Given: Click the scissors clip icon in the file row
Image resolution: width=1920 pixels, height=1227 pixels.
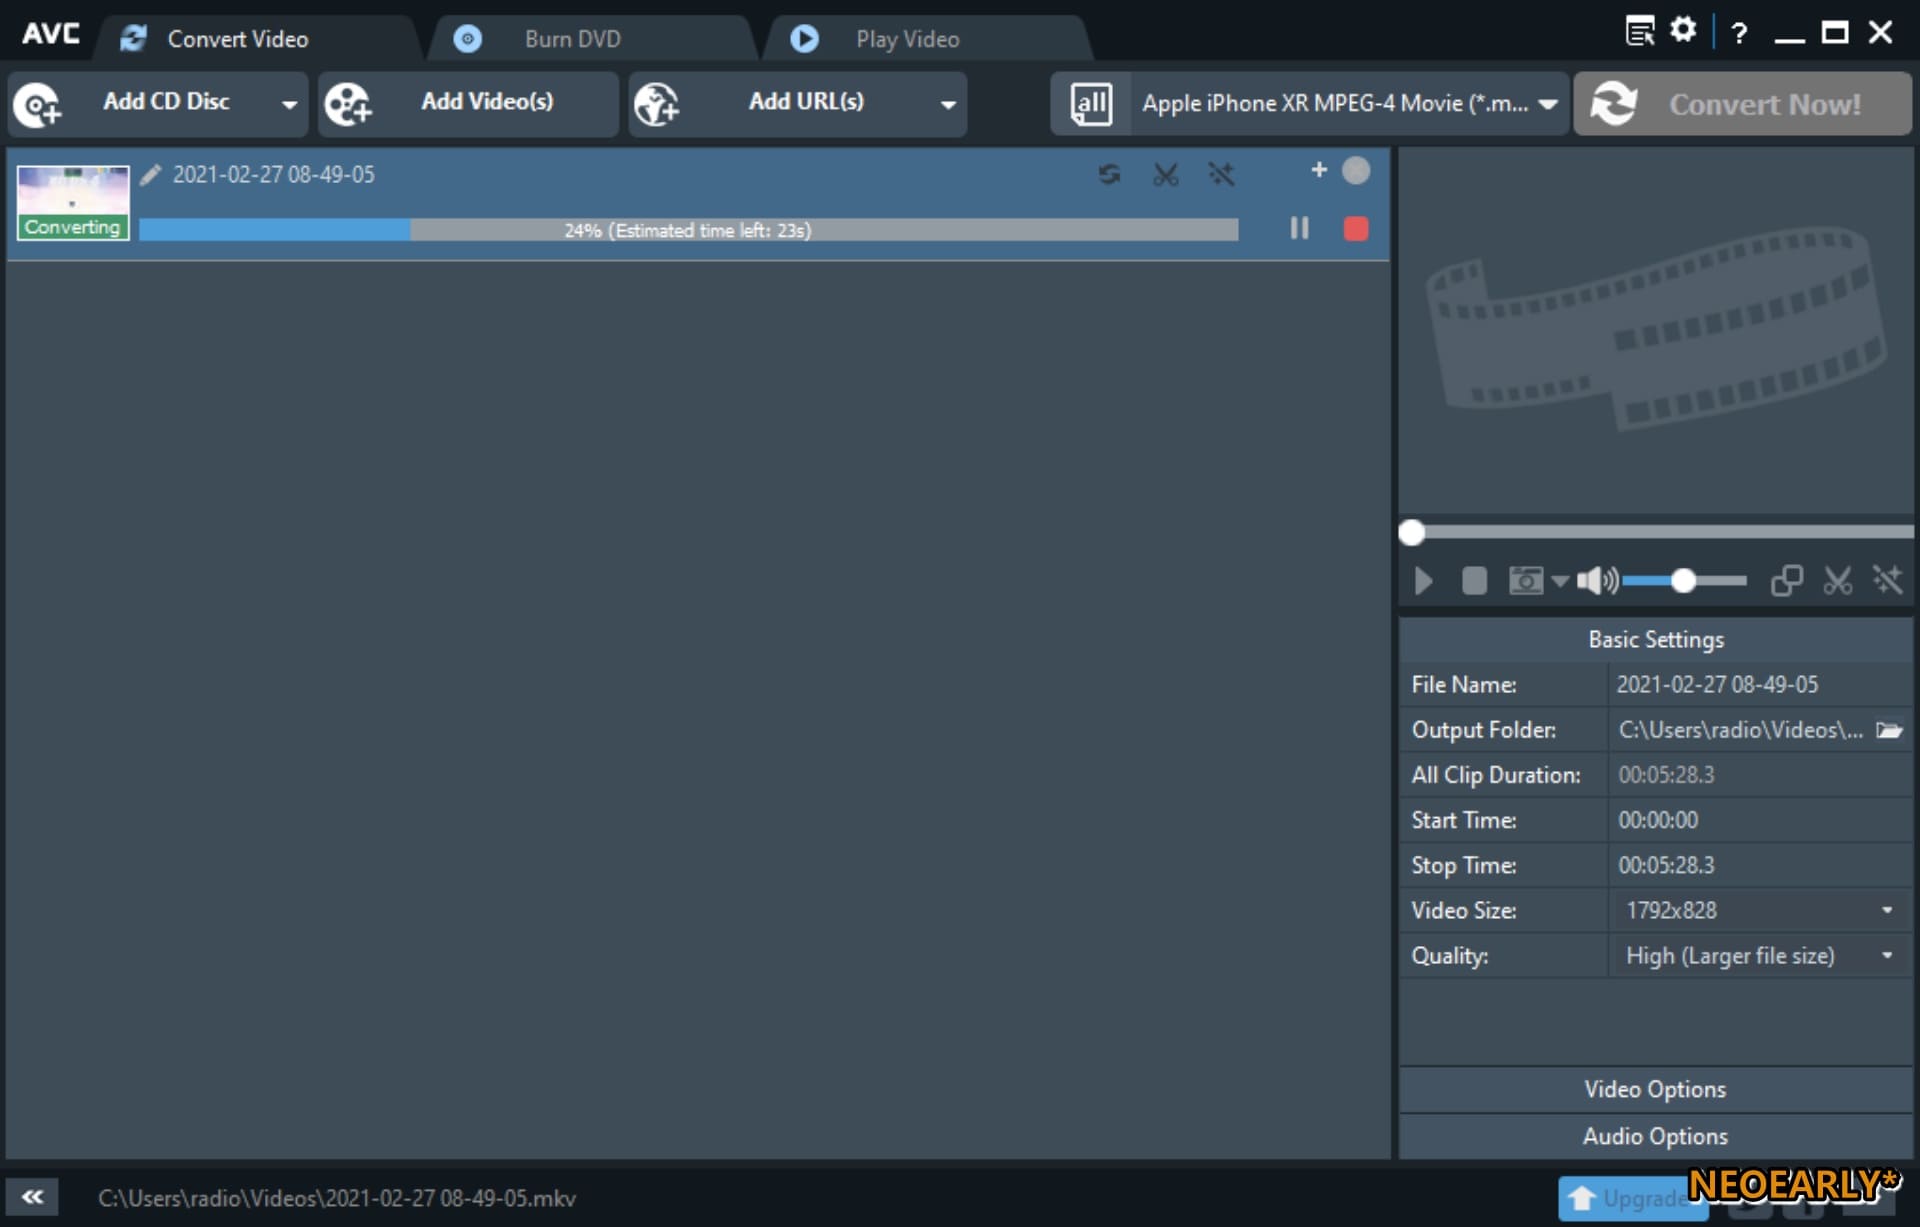Looking at the screenshot, I should tap(1165, 175).
